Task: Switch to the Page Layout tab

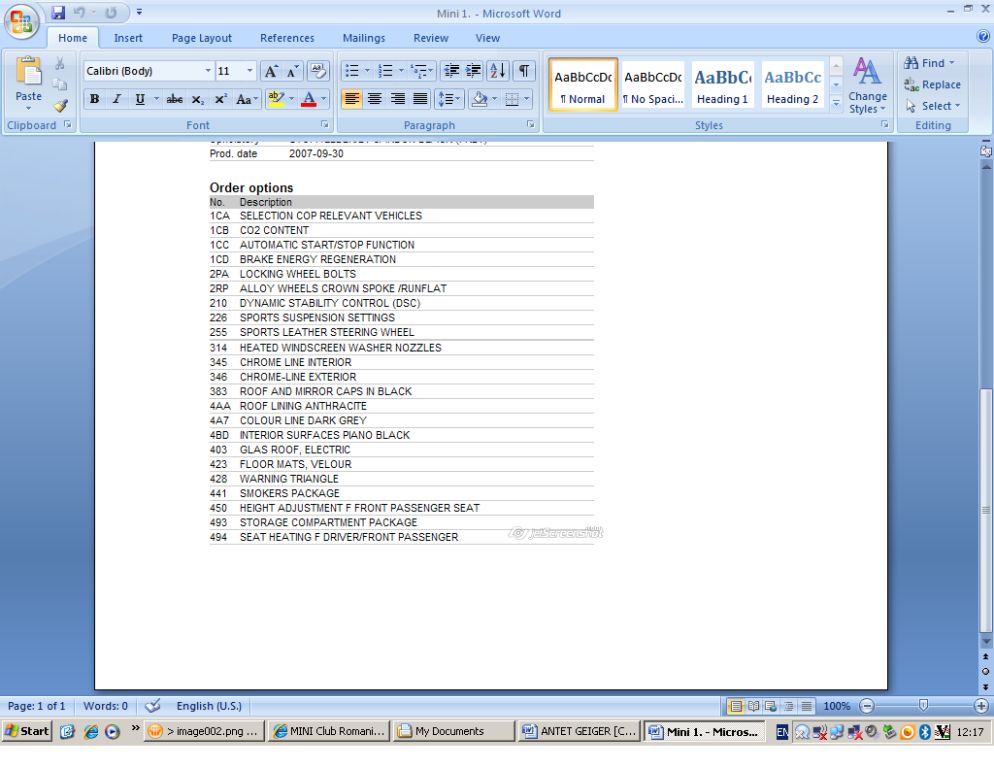Action: [202, 38]
